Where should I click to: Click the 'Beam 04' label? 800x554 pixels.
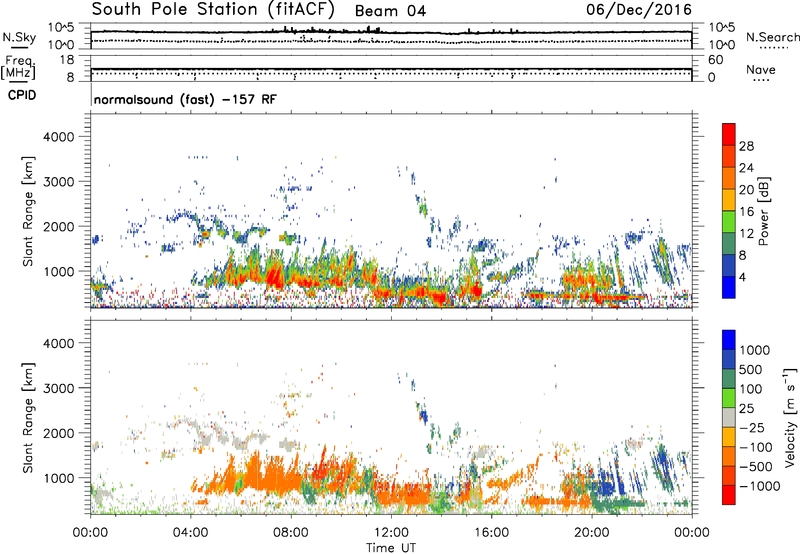390,11
